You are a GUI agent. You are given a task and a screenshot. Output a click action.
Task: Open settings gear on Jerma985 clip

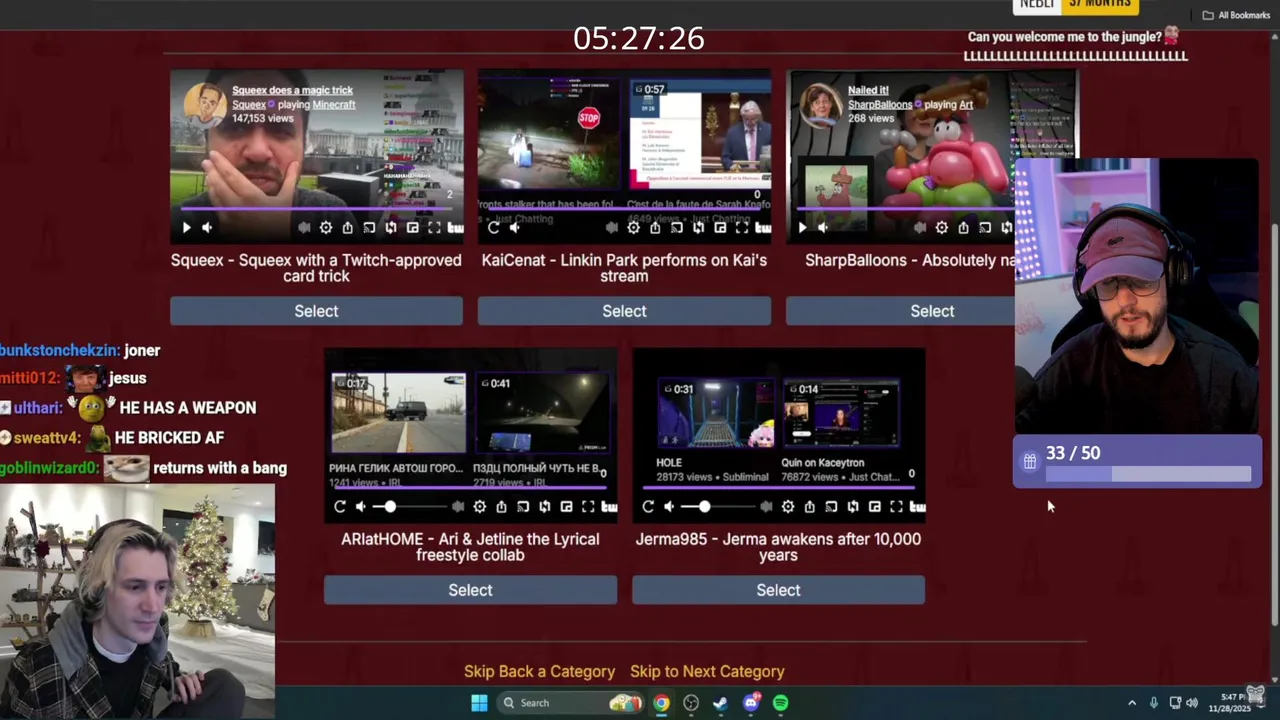[x=788, y=507]
